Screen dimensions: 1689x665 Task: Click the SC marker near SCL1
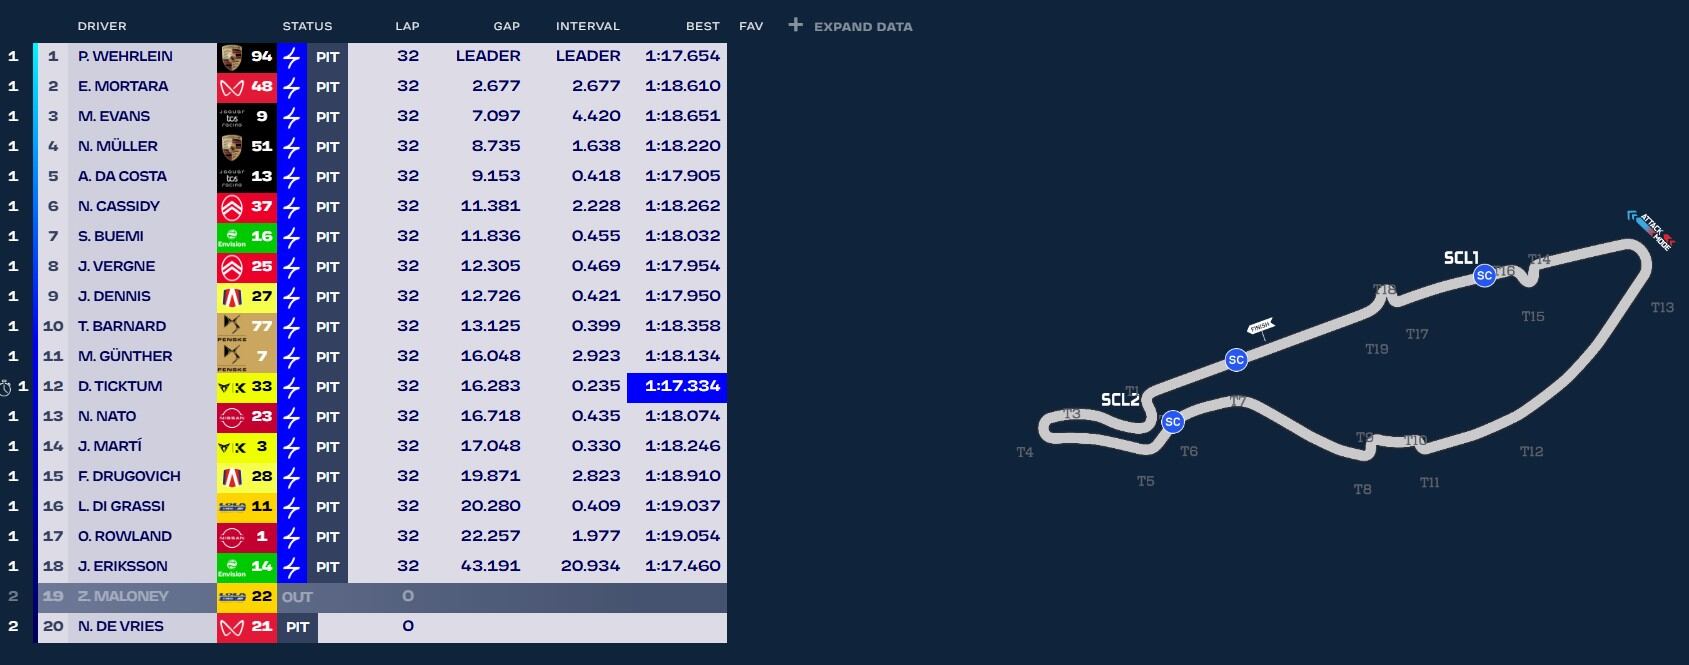point(1484,275)
